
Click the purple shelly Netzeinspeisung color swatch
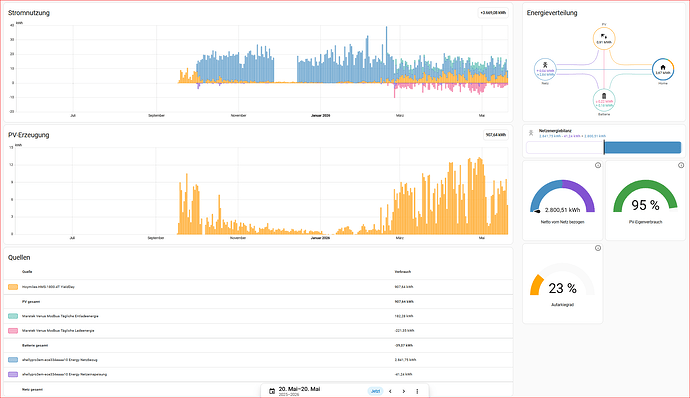point(13,374)
